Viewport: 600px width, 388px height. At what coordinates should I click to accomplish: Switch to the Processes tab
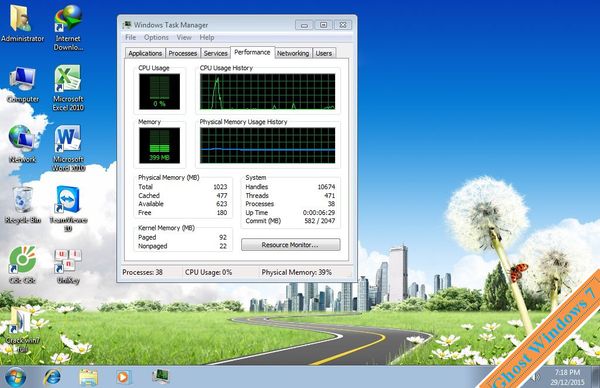coord(183,53)
